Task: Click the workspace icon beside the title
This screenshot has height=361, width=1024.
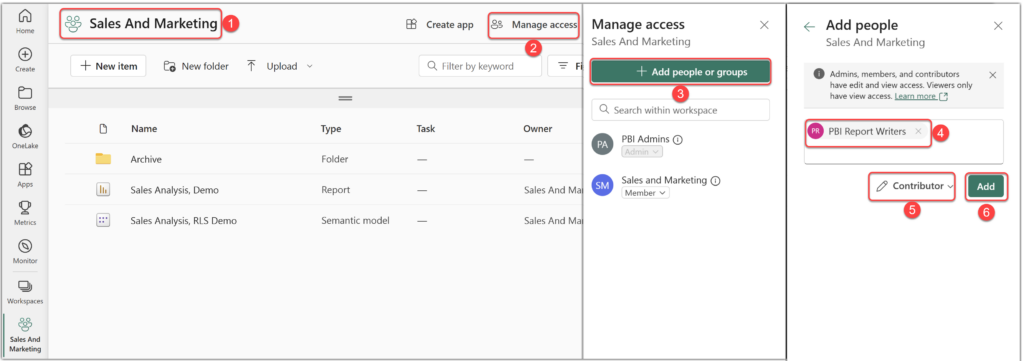Action: click(x=73, y=24)
